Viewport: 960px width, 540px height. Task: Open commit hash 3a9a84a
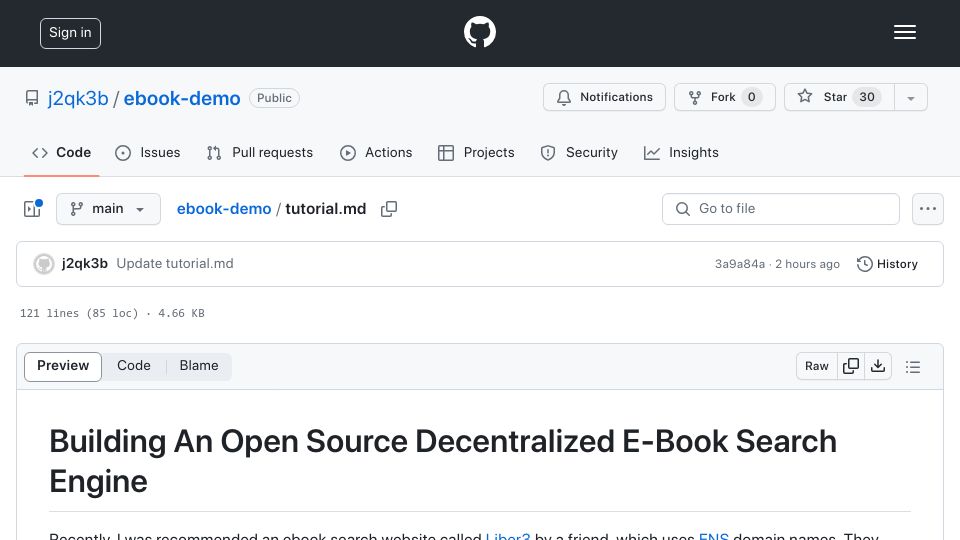(740, 264)
